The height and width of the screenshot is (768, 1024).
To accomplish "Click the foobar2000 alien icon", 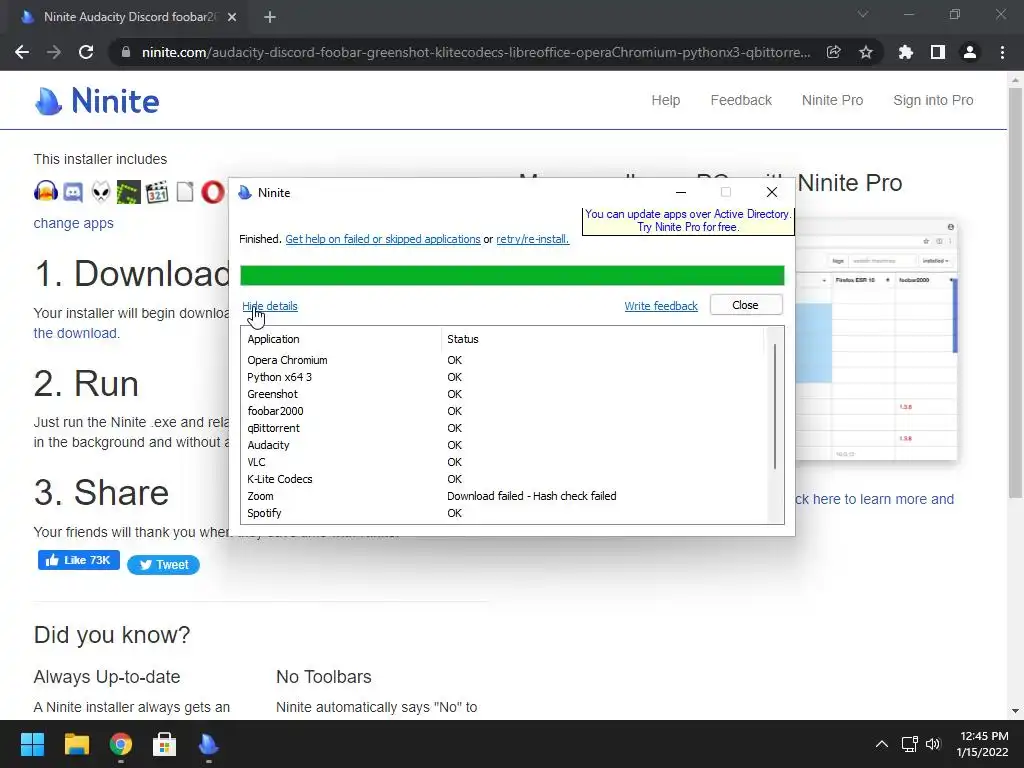I will click(101, 192).
